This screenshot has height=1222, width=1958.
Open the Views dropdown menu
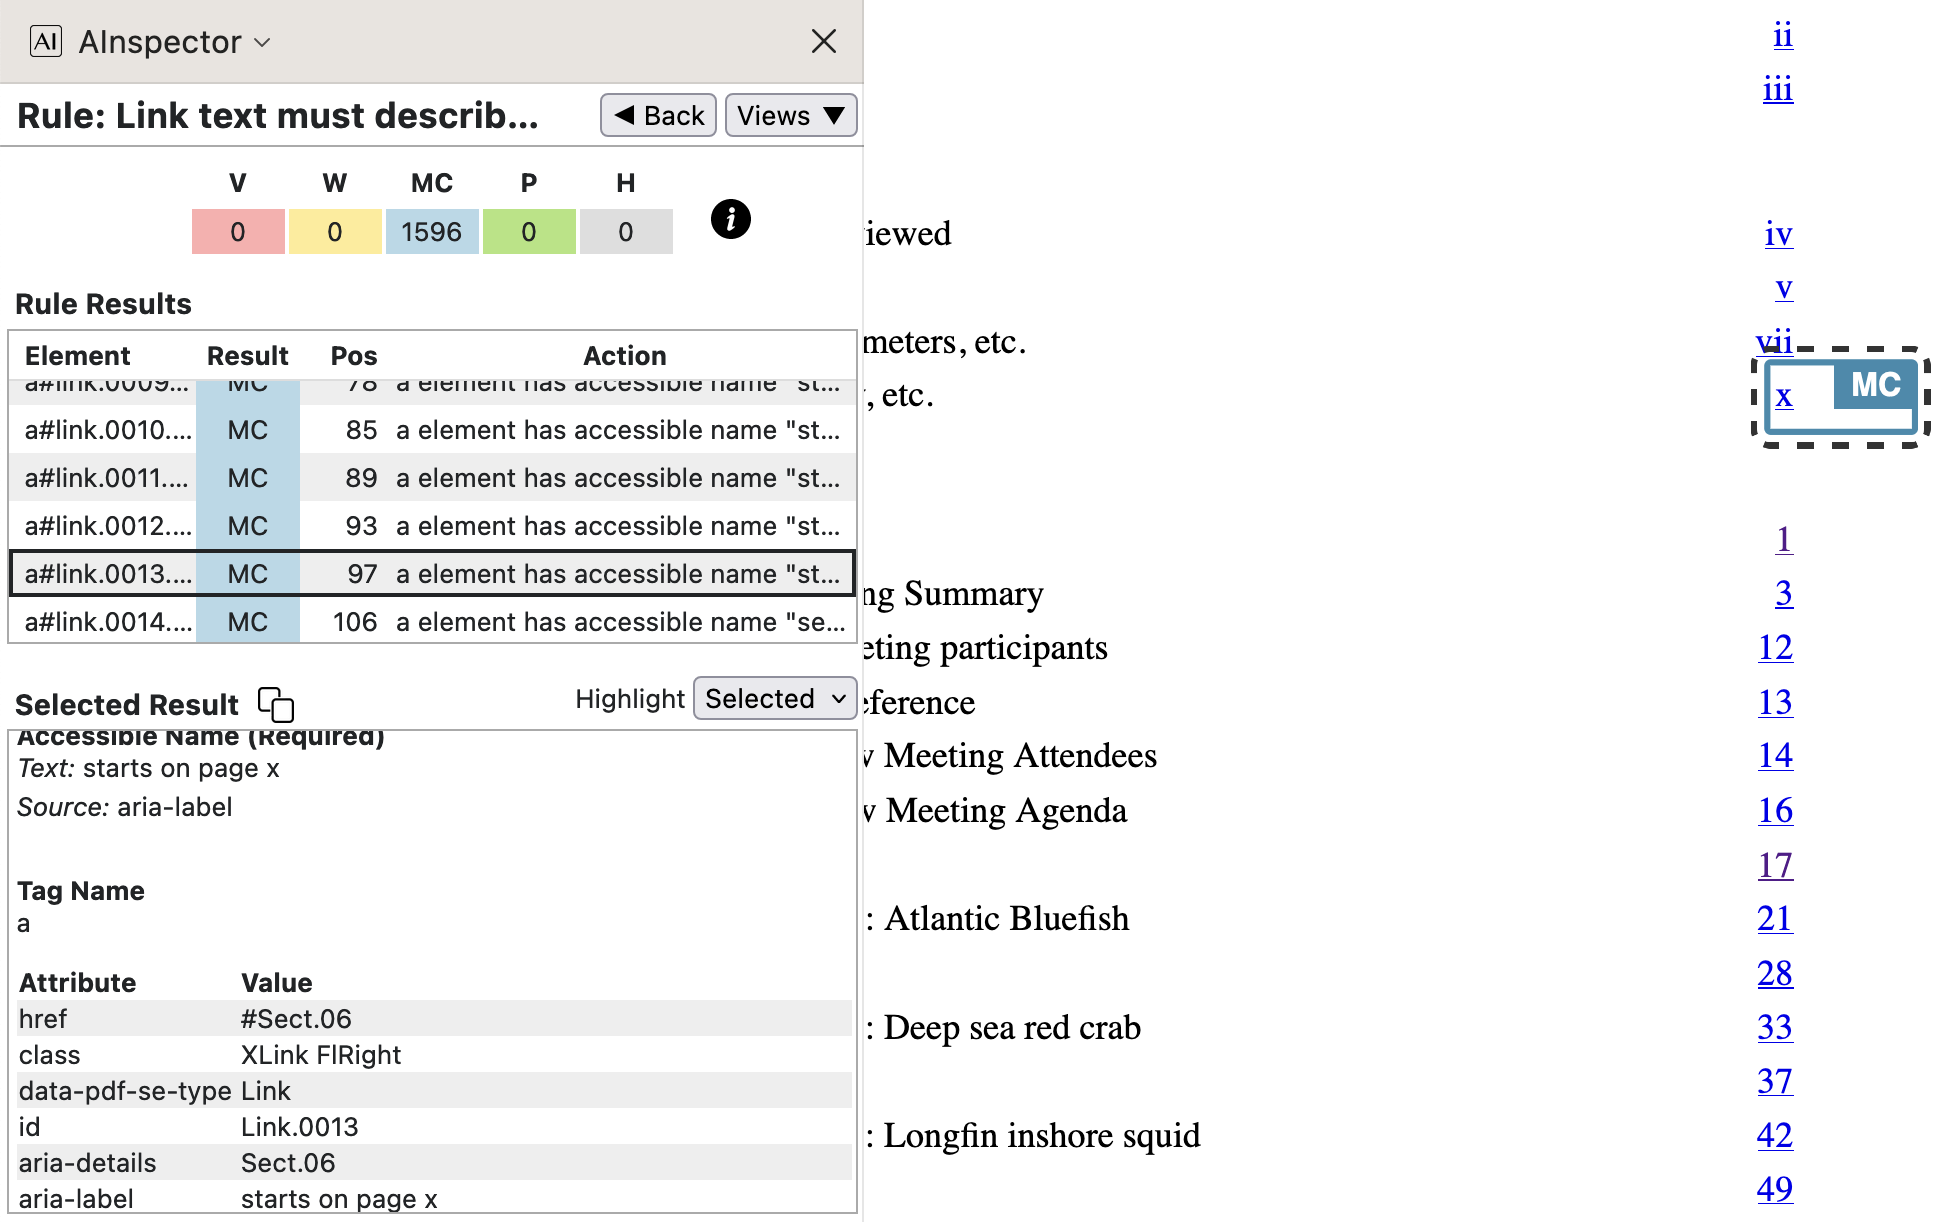[x=790, y=116]
